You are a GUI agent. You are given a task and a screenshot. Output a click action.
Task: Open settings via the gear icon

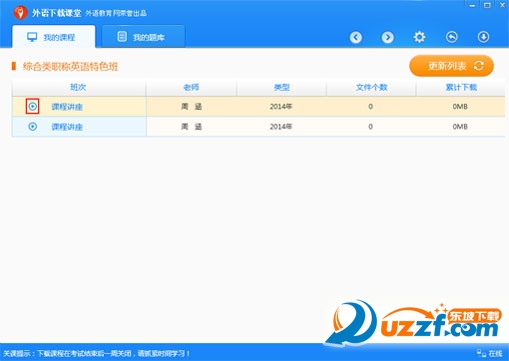(x=419, y=37)
